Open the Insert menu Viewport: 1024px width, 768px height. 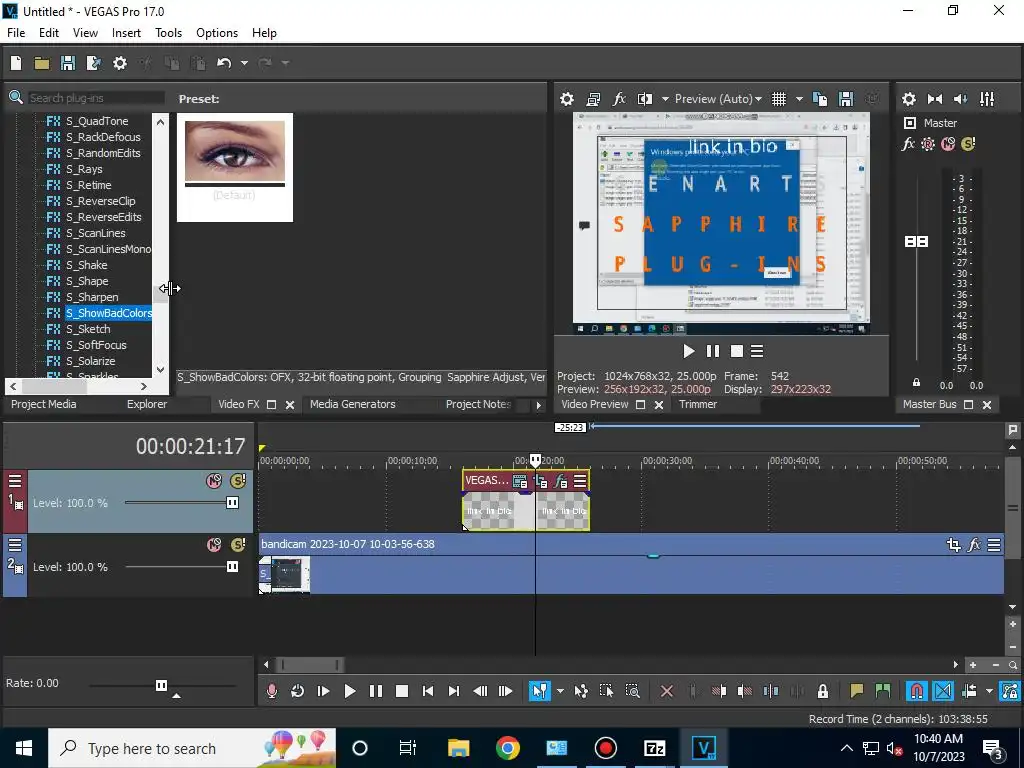126,33
